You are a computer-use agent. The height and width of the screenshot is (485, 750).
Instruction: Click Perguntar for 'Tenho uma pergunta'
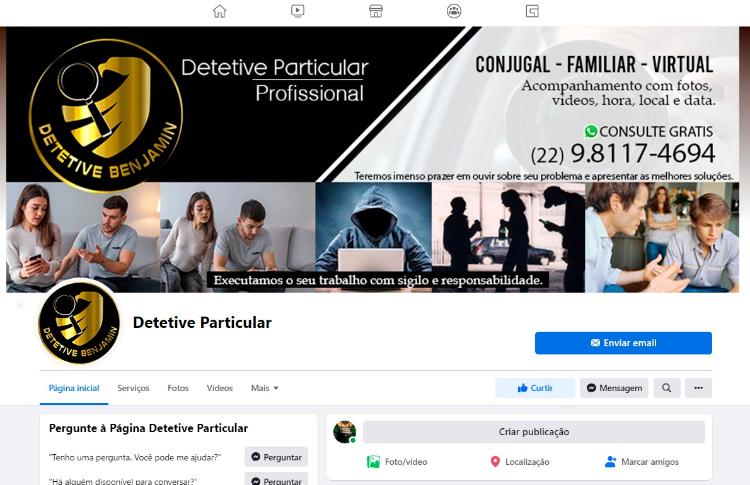[276, 457]
